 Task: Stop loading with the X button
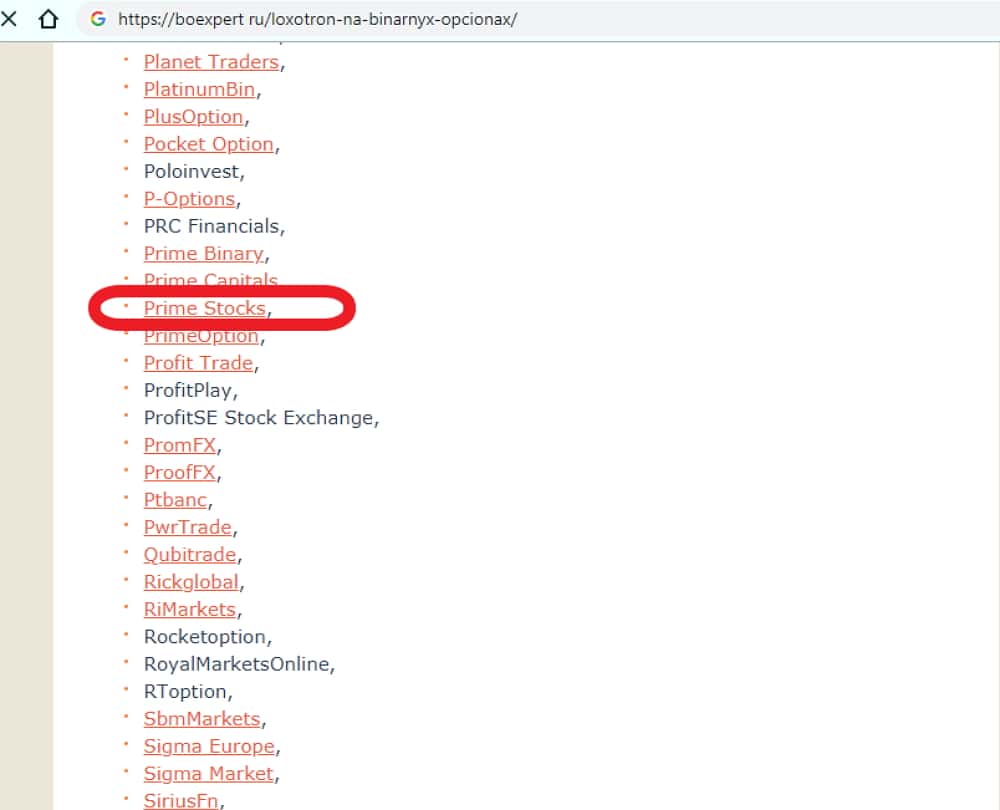pos(8,18)
